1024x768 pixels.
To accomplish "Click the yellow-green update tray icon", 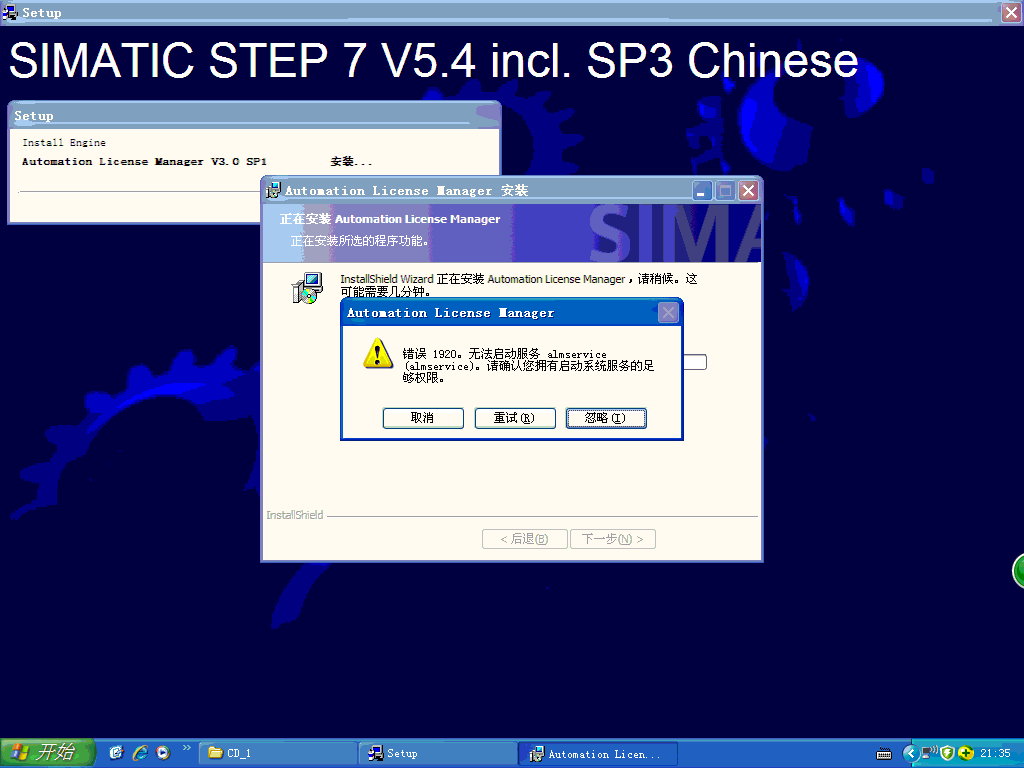I will [x=966, y=754].
